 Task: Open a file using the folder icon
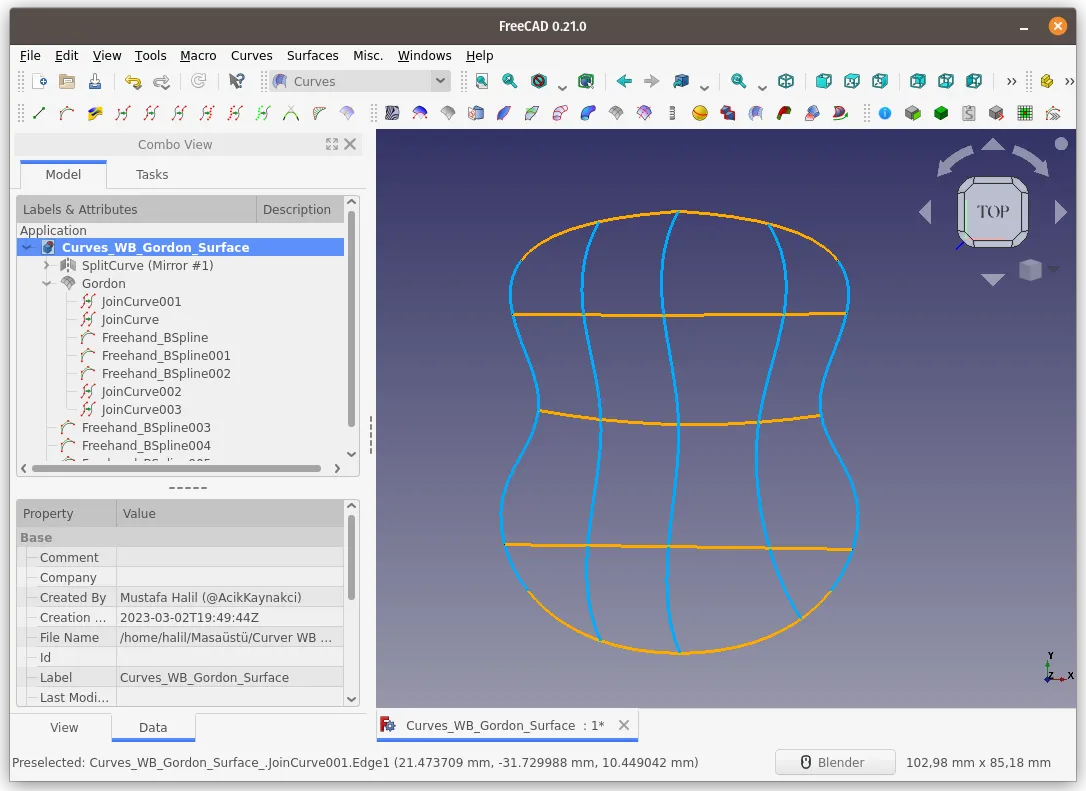point(67,82)
